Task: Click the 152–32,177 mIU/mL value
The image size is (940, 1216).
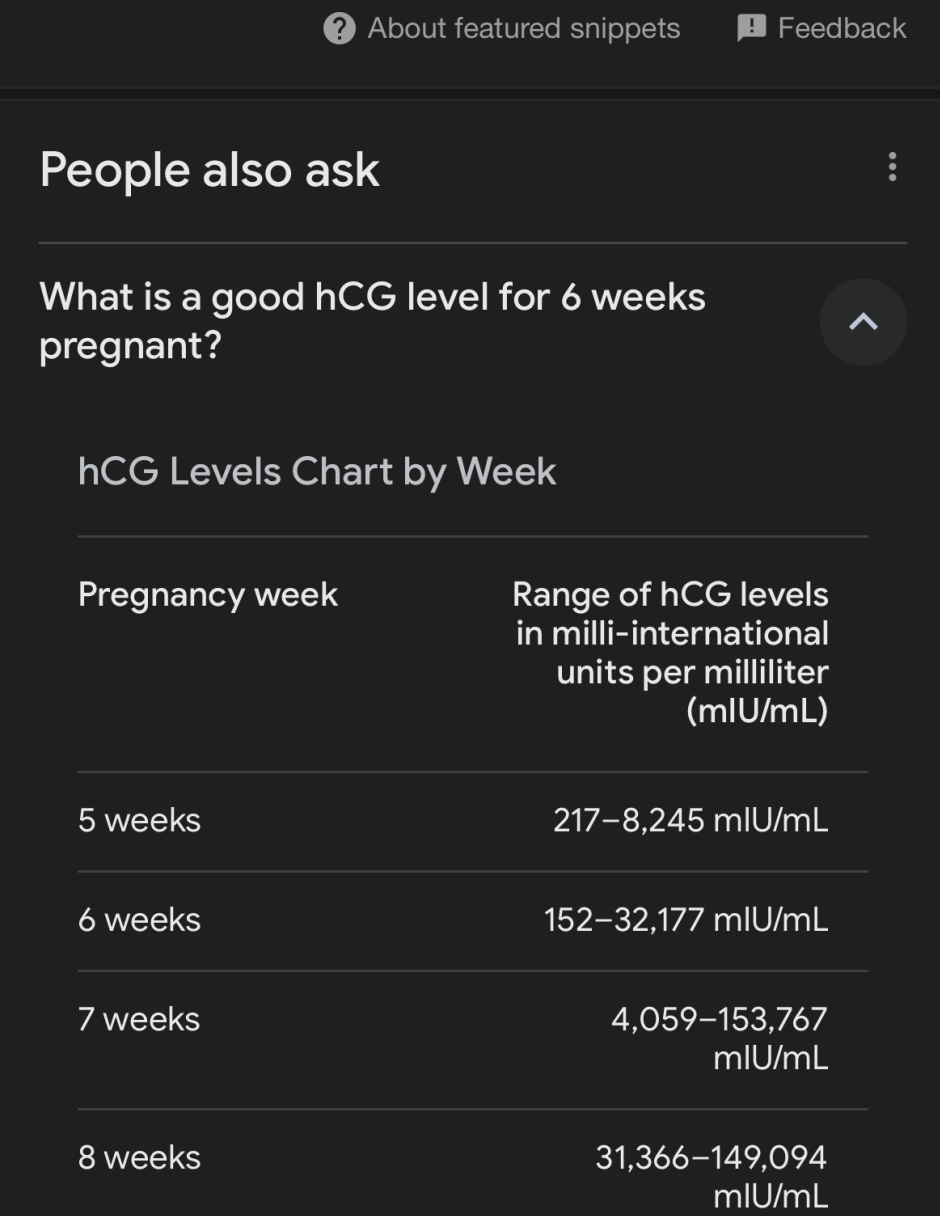Action: coord(686,920)
